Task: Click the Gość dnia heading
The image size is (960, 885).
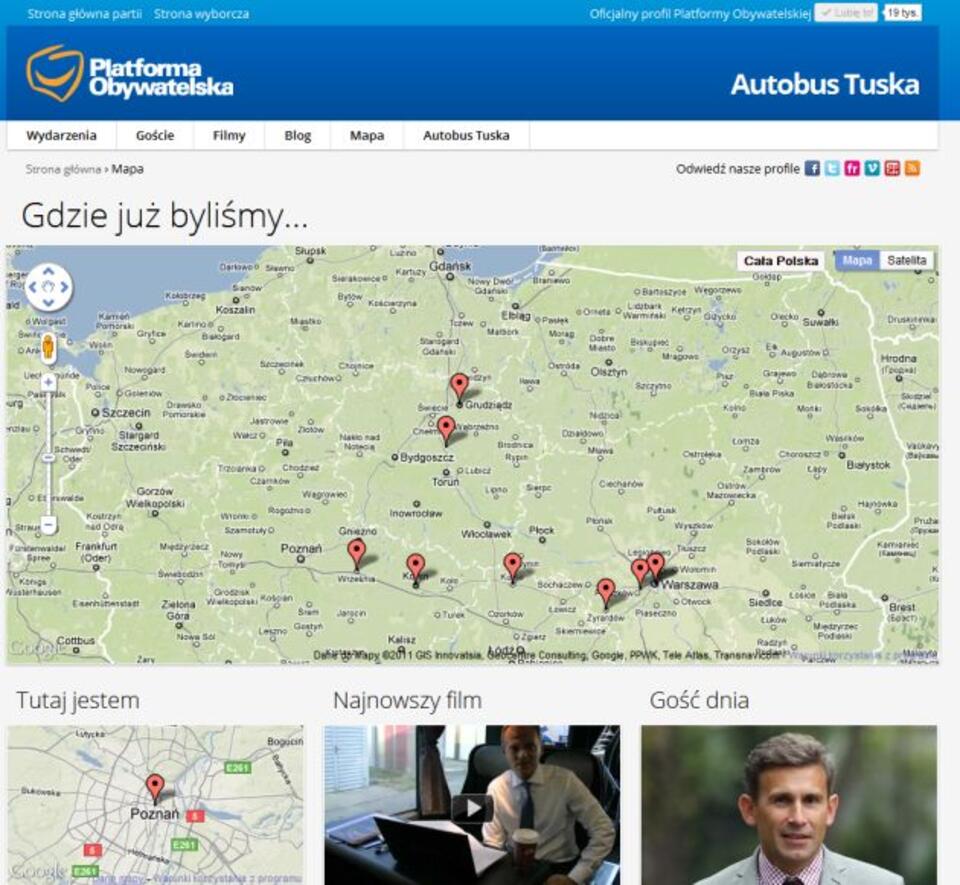Action: coord(699,700)
